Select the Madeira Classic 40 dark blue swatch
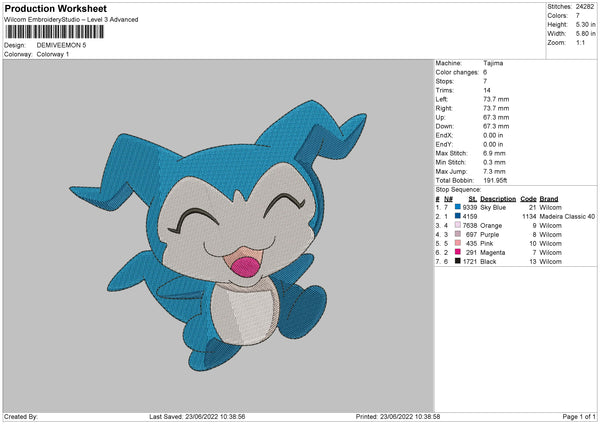 pos(458,216)
